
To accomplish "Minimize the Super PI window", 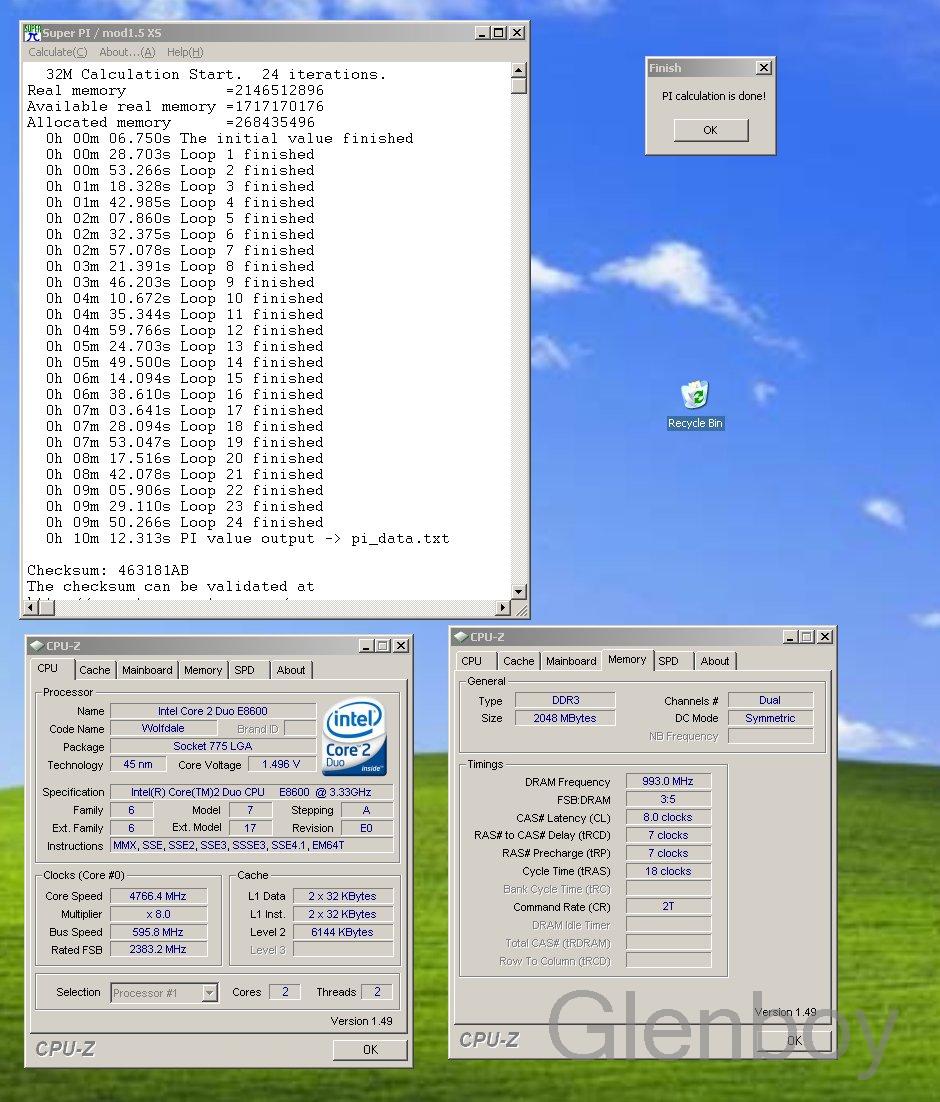I will (483, 32).
